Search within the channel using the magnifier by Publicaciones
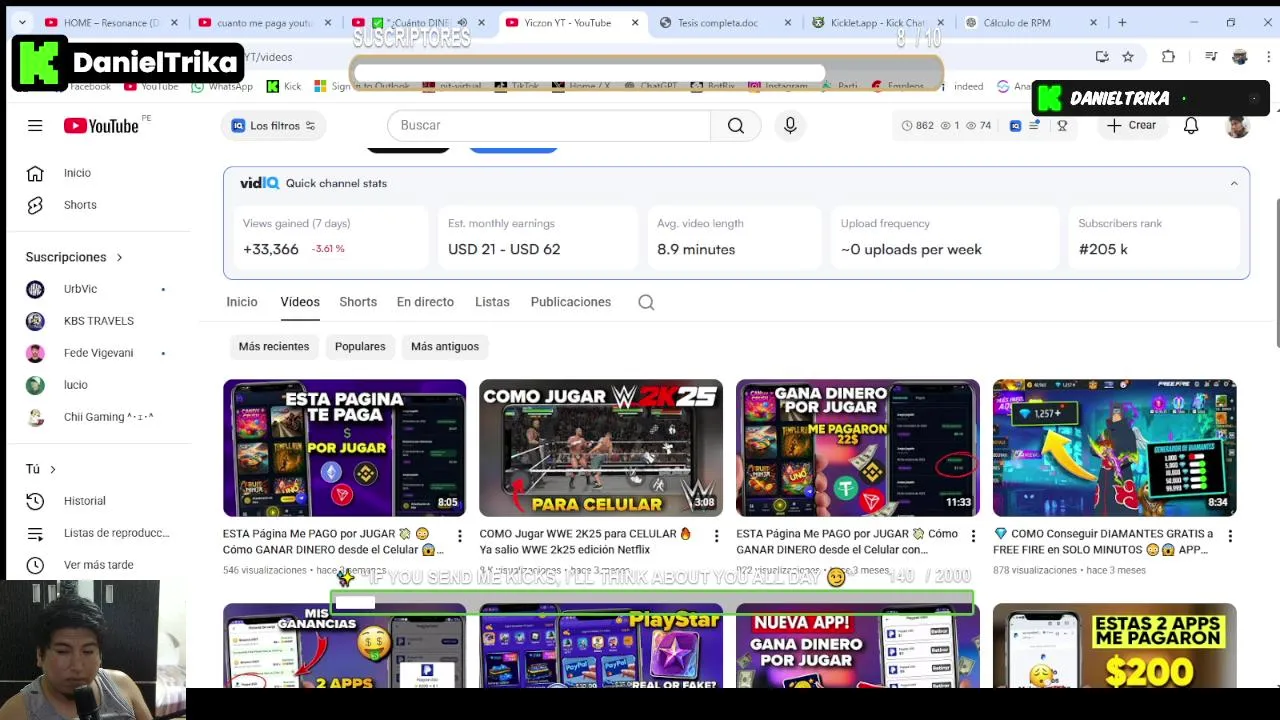 (x=646, y=302)
